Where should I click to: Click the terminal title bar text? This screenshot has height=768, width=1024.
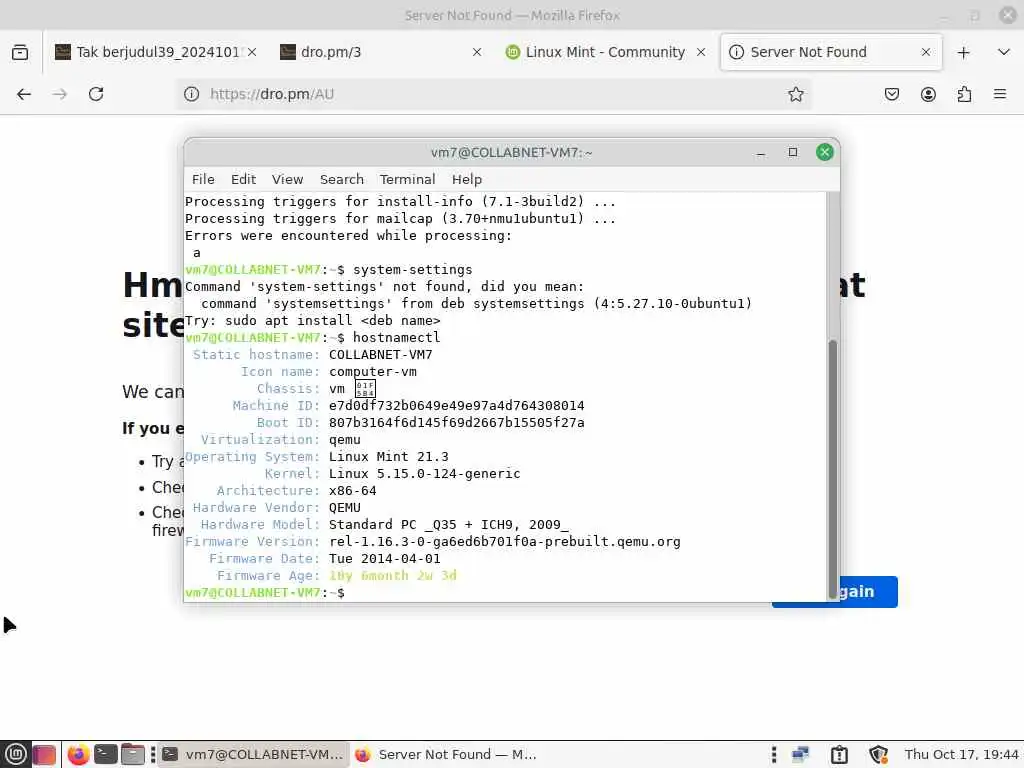(511, 152)
